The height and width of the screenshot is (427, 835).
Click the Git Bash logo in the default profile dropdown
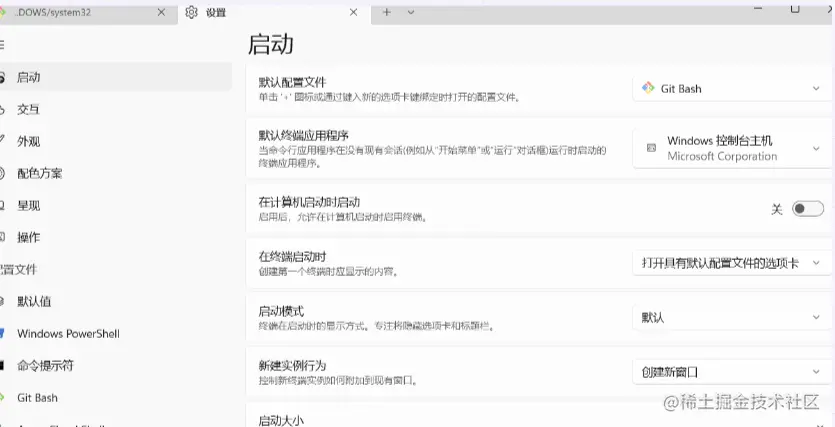tap(648, 88)
